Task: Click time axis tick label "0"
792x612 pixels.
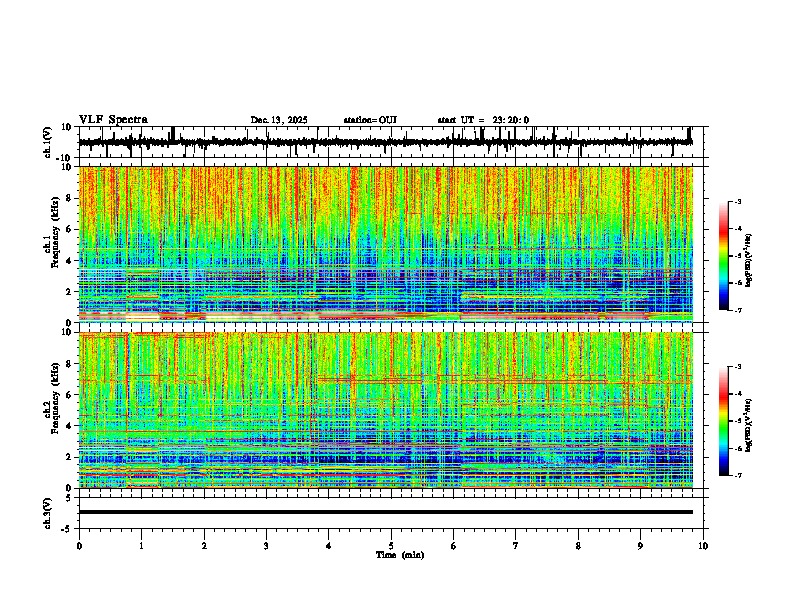Action: pyautogui.click(x=79, y=546)
